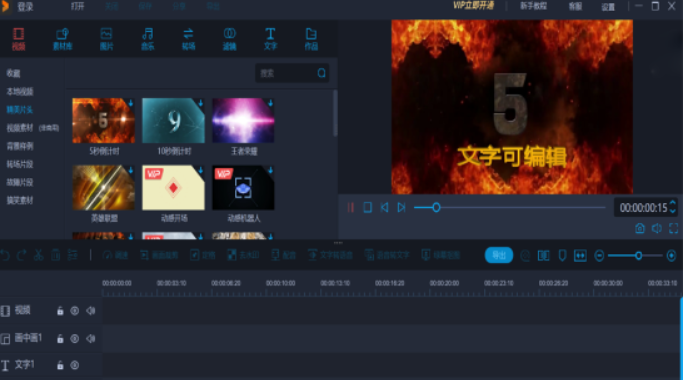Open the 文字 text tab

(x=270, y=39)
